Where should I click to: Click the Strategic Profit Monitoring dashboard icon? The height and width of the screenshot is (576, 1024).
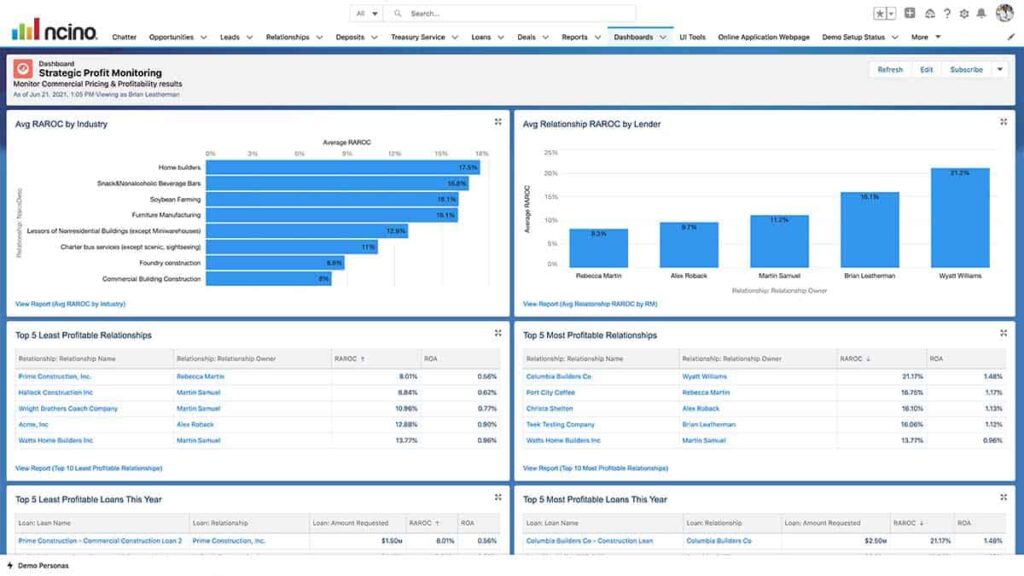click(23, 69)
